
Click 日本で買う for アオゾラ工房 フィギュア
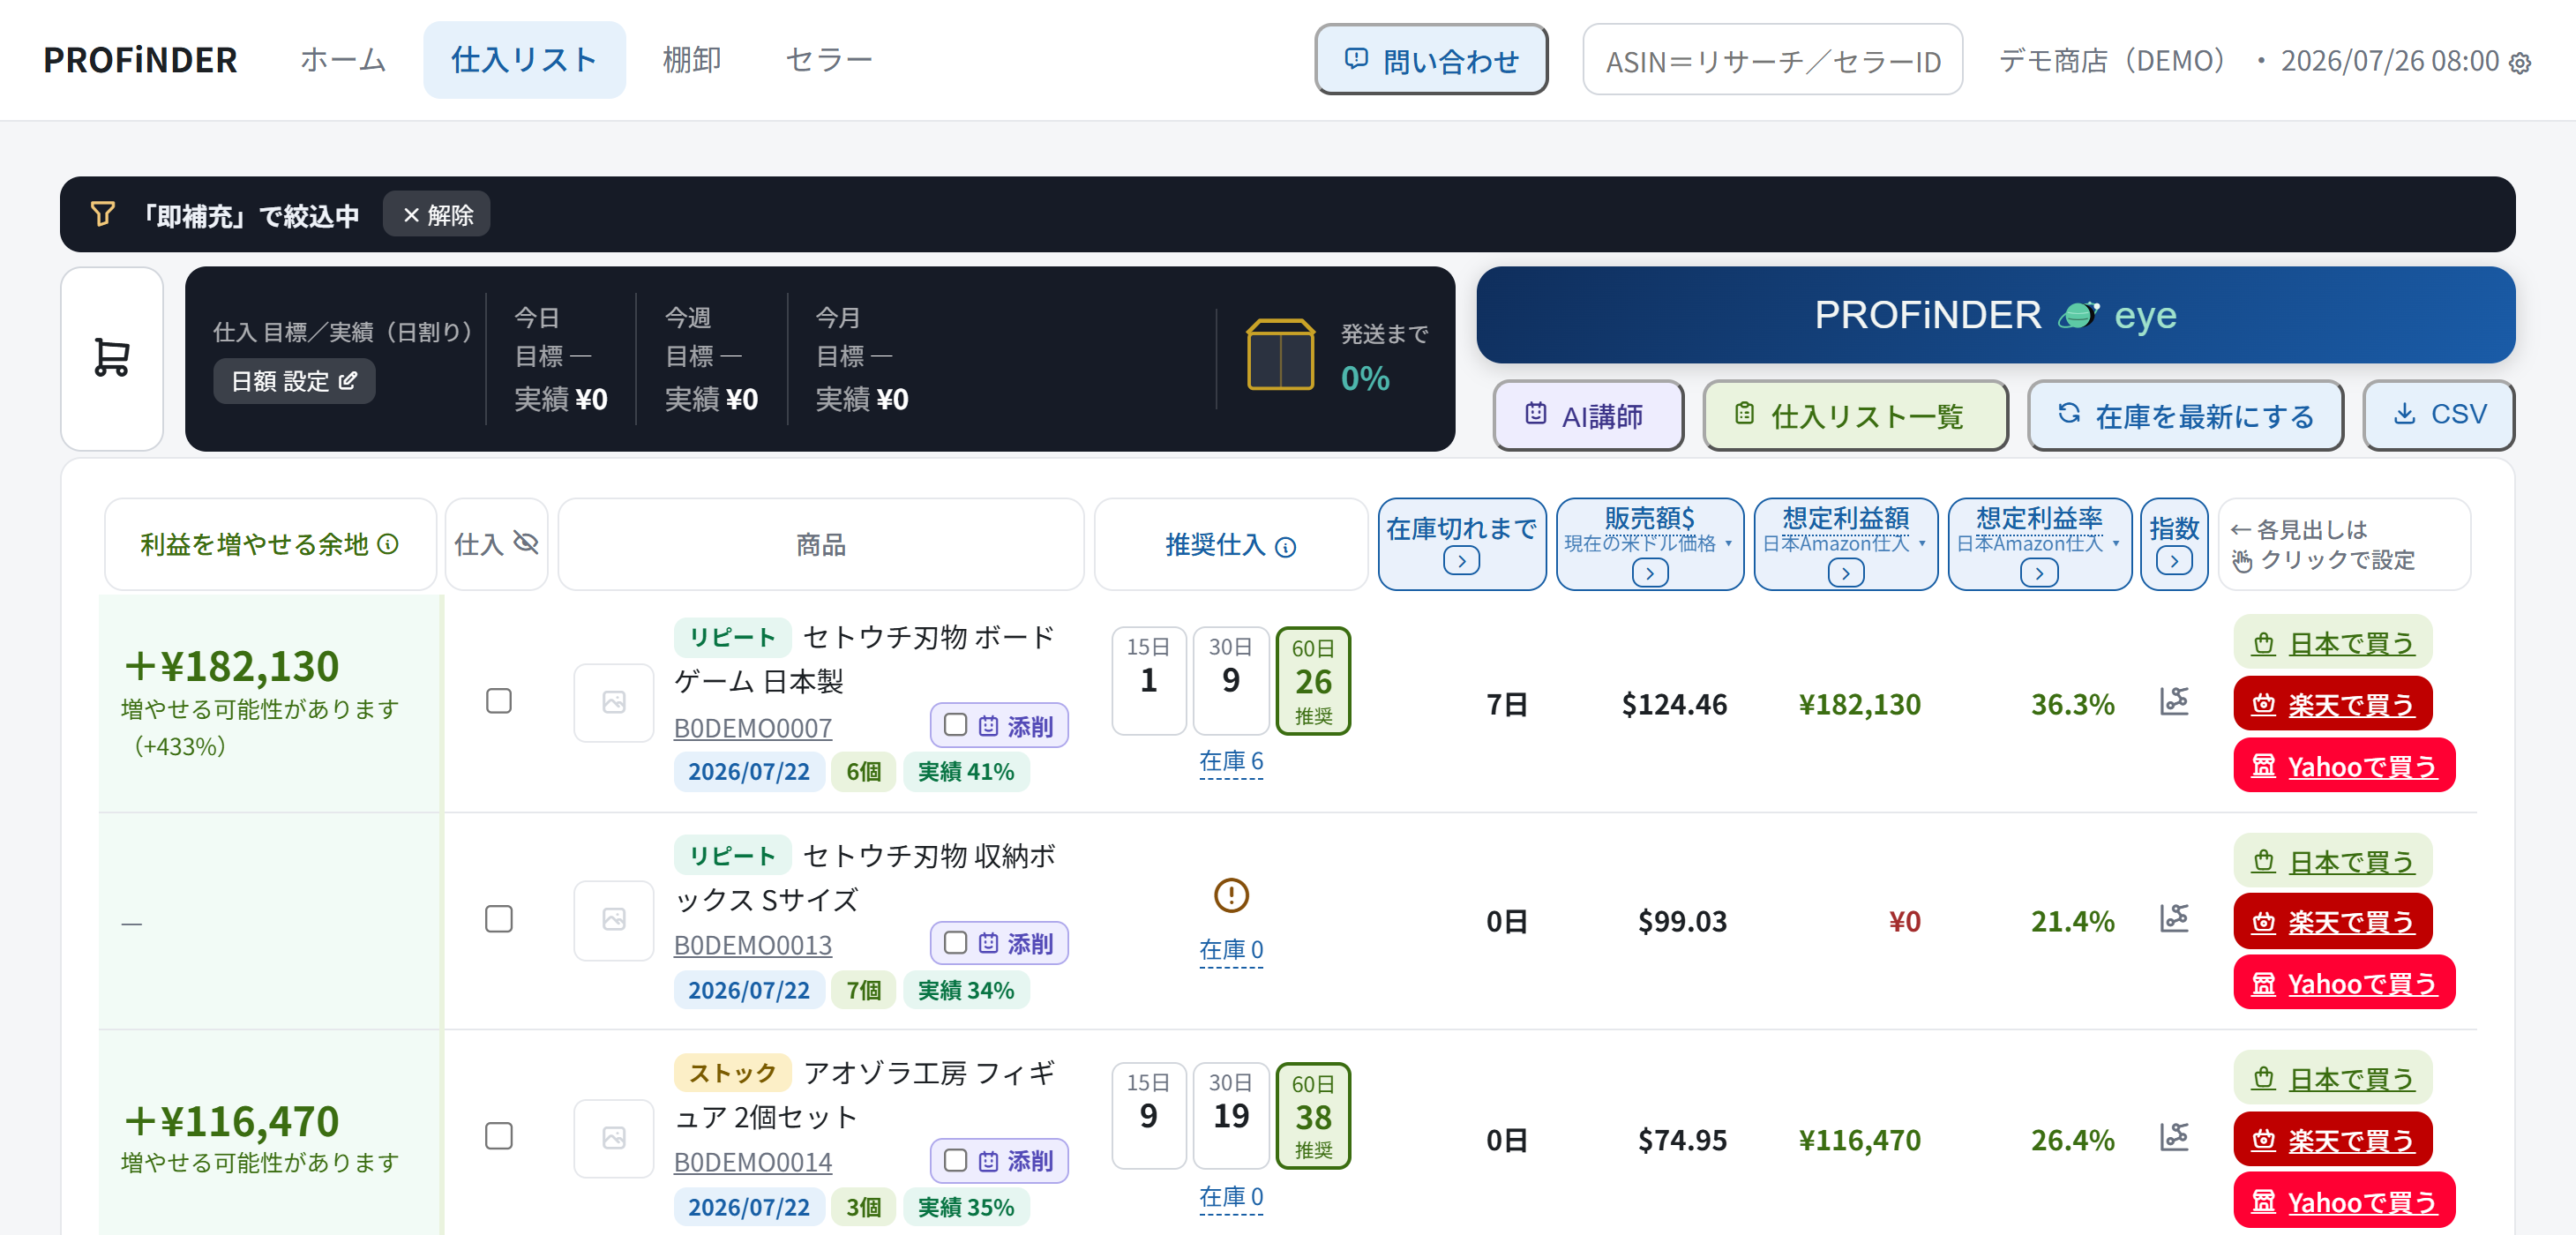(2333, 1078)
